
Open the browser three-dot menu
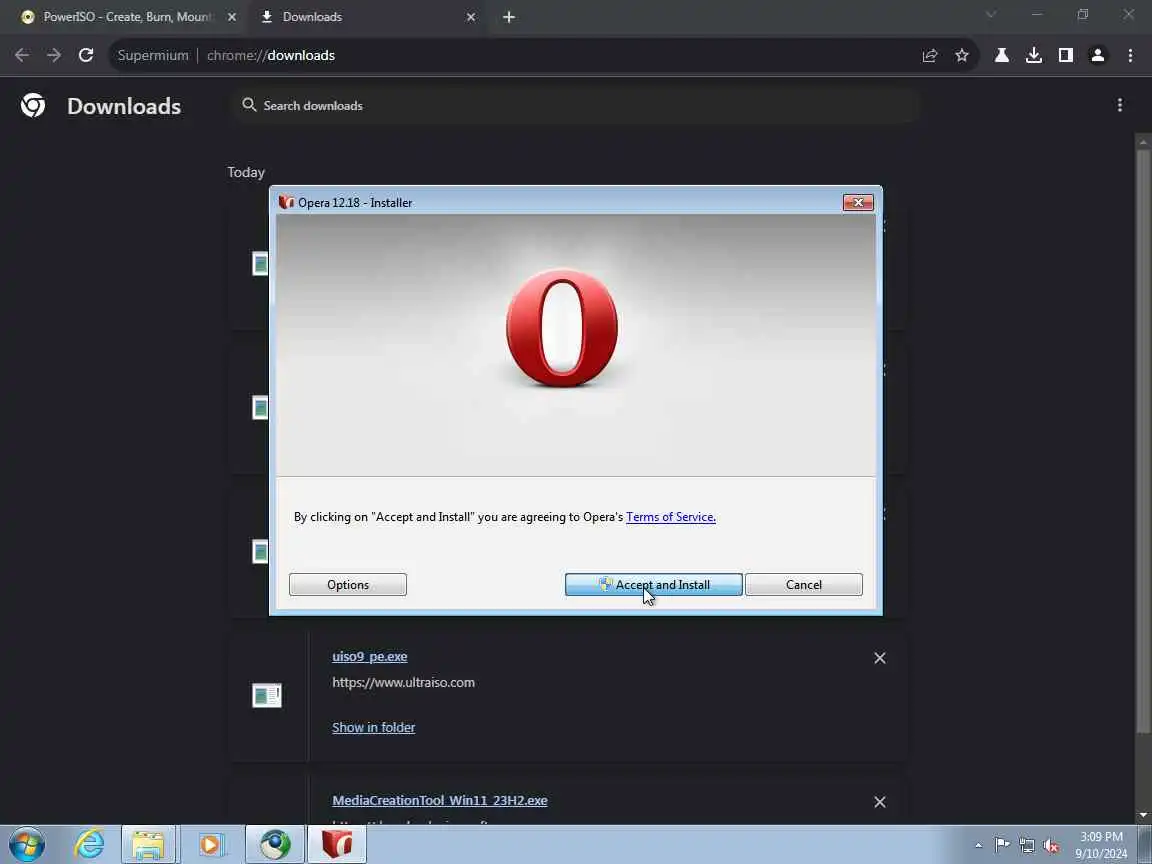1130,55
